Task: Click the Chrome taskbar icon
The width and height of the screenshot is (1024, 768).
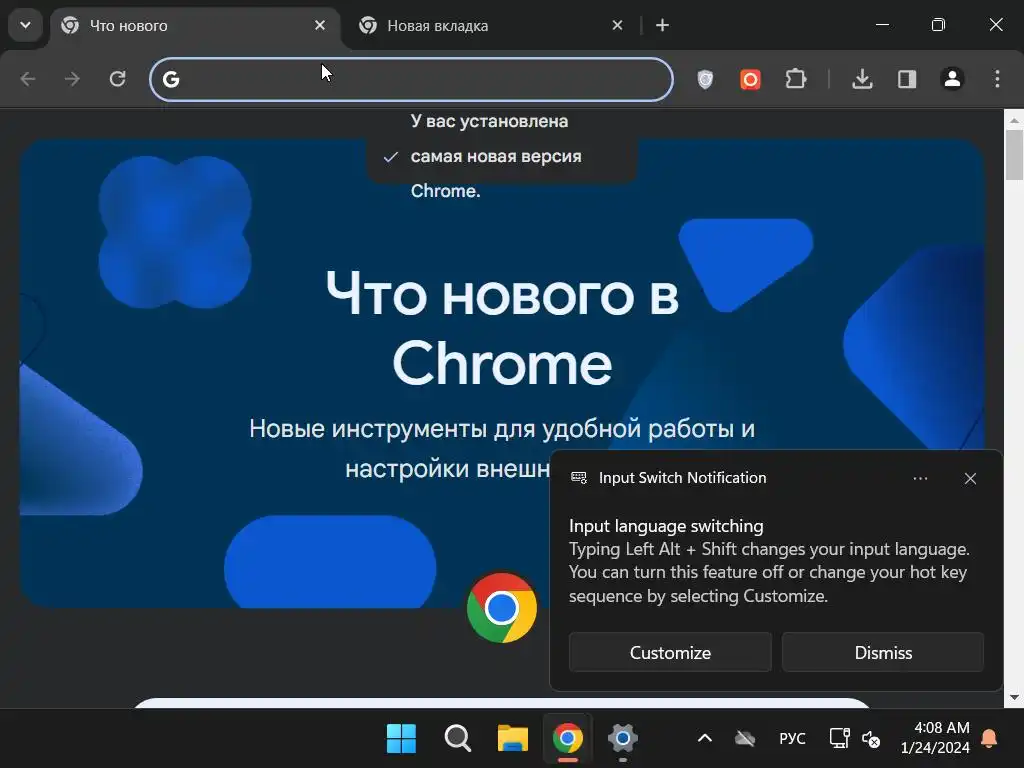Action: (568, 739)
